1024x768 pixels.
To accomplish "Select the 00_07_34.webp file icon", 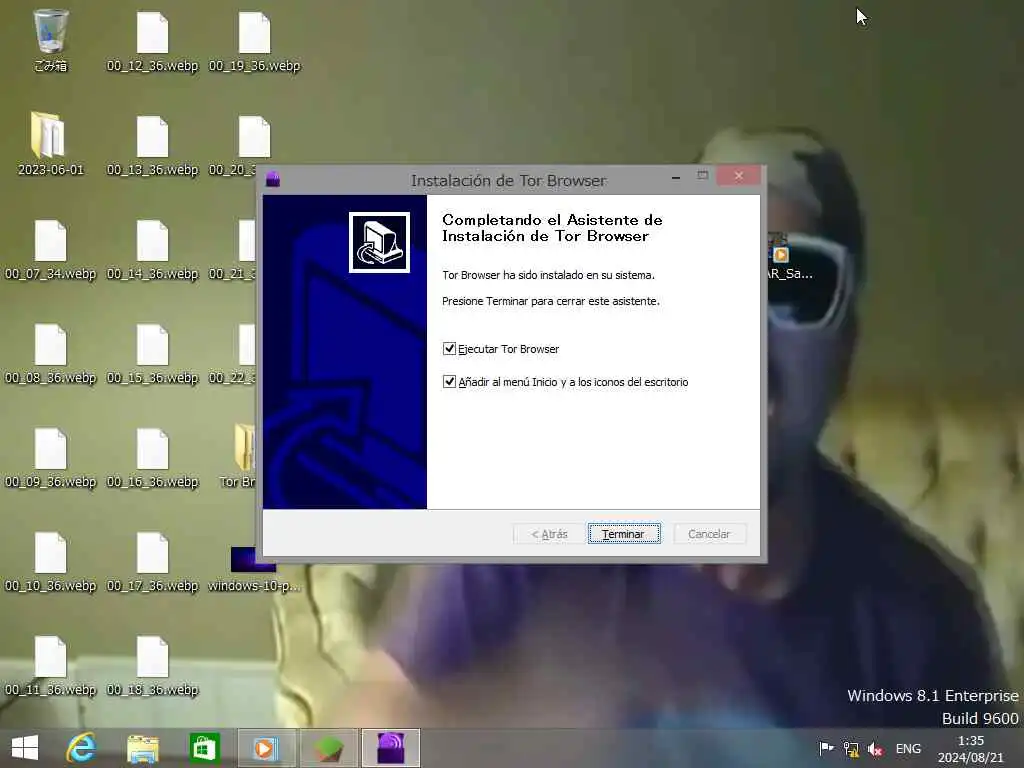I will coord(50,249).
